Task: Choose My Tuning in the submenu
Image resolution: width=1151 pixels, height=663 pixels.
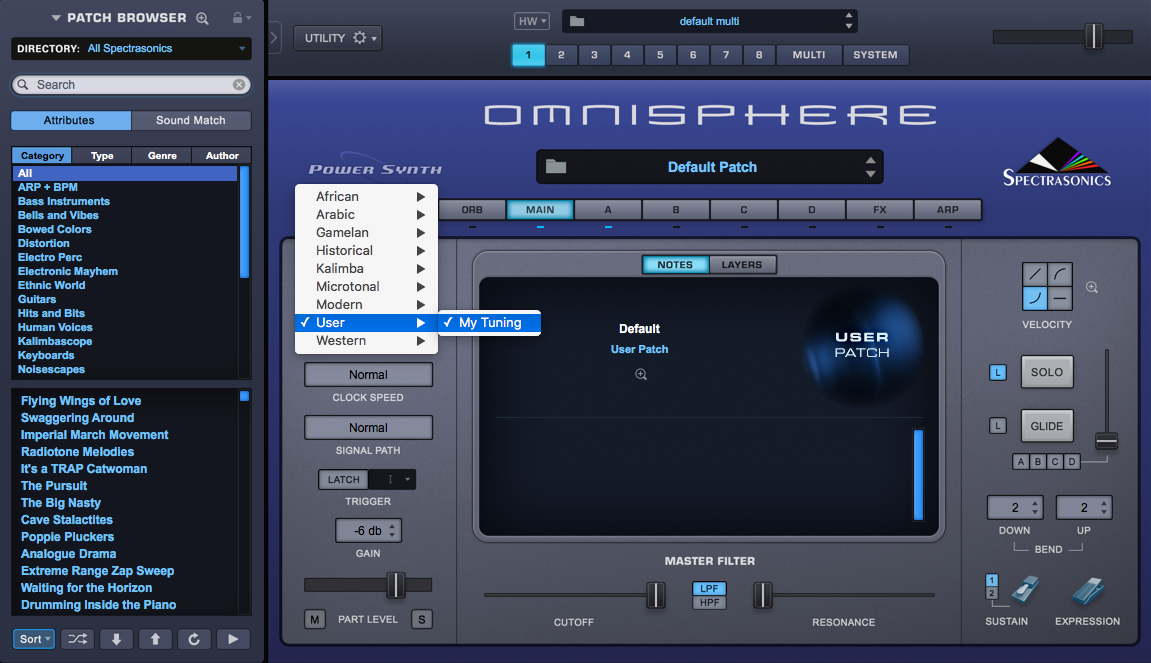Action: tap(490, 322)
